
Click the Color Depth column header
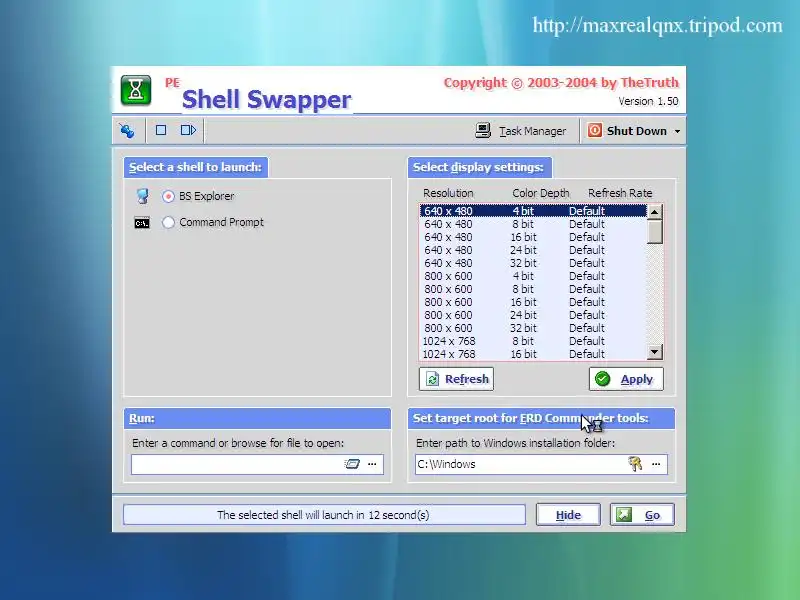tap(540, 193)
